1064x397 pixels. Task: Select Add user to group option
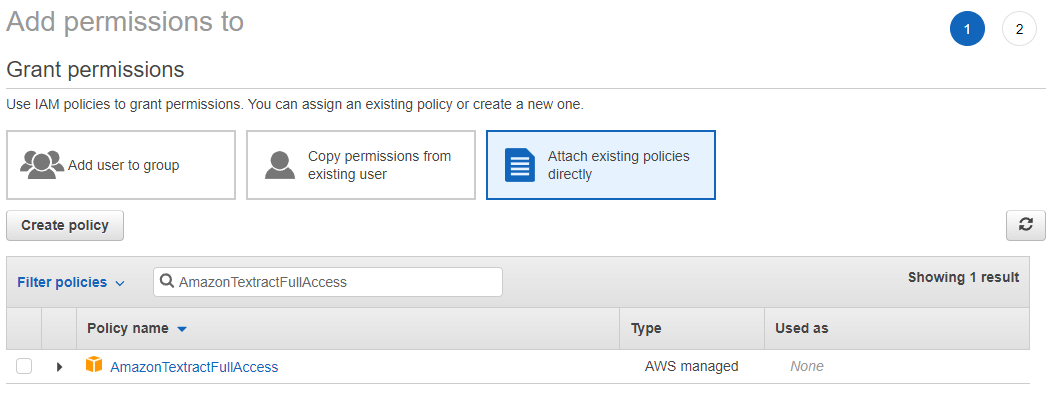point(121,165)
